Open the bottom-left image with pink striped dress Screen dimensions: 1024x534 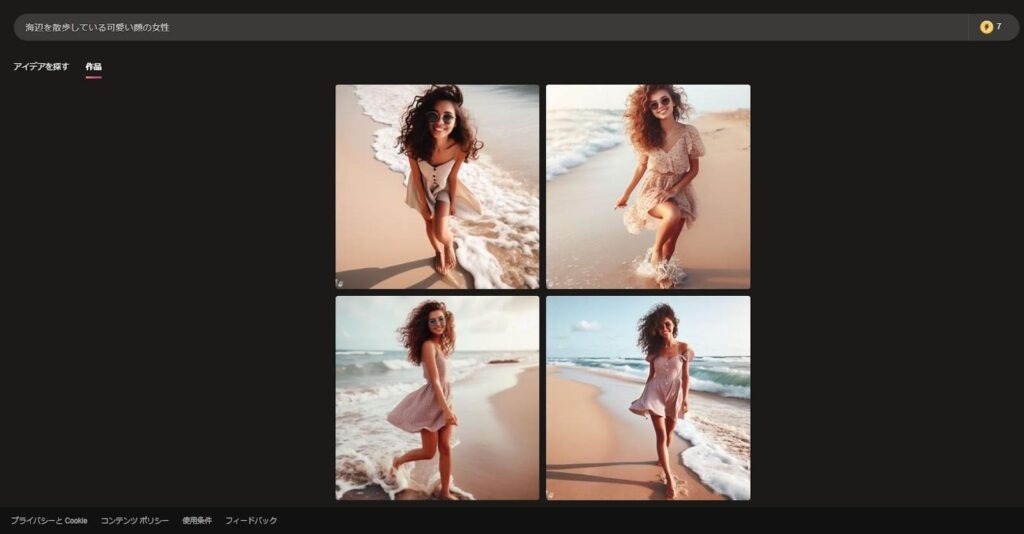tap(437, 397)
